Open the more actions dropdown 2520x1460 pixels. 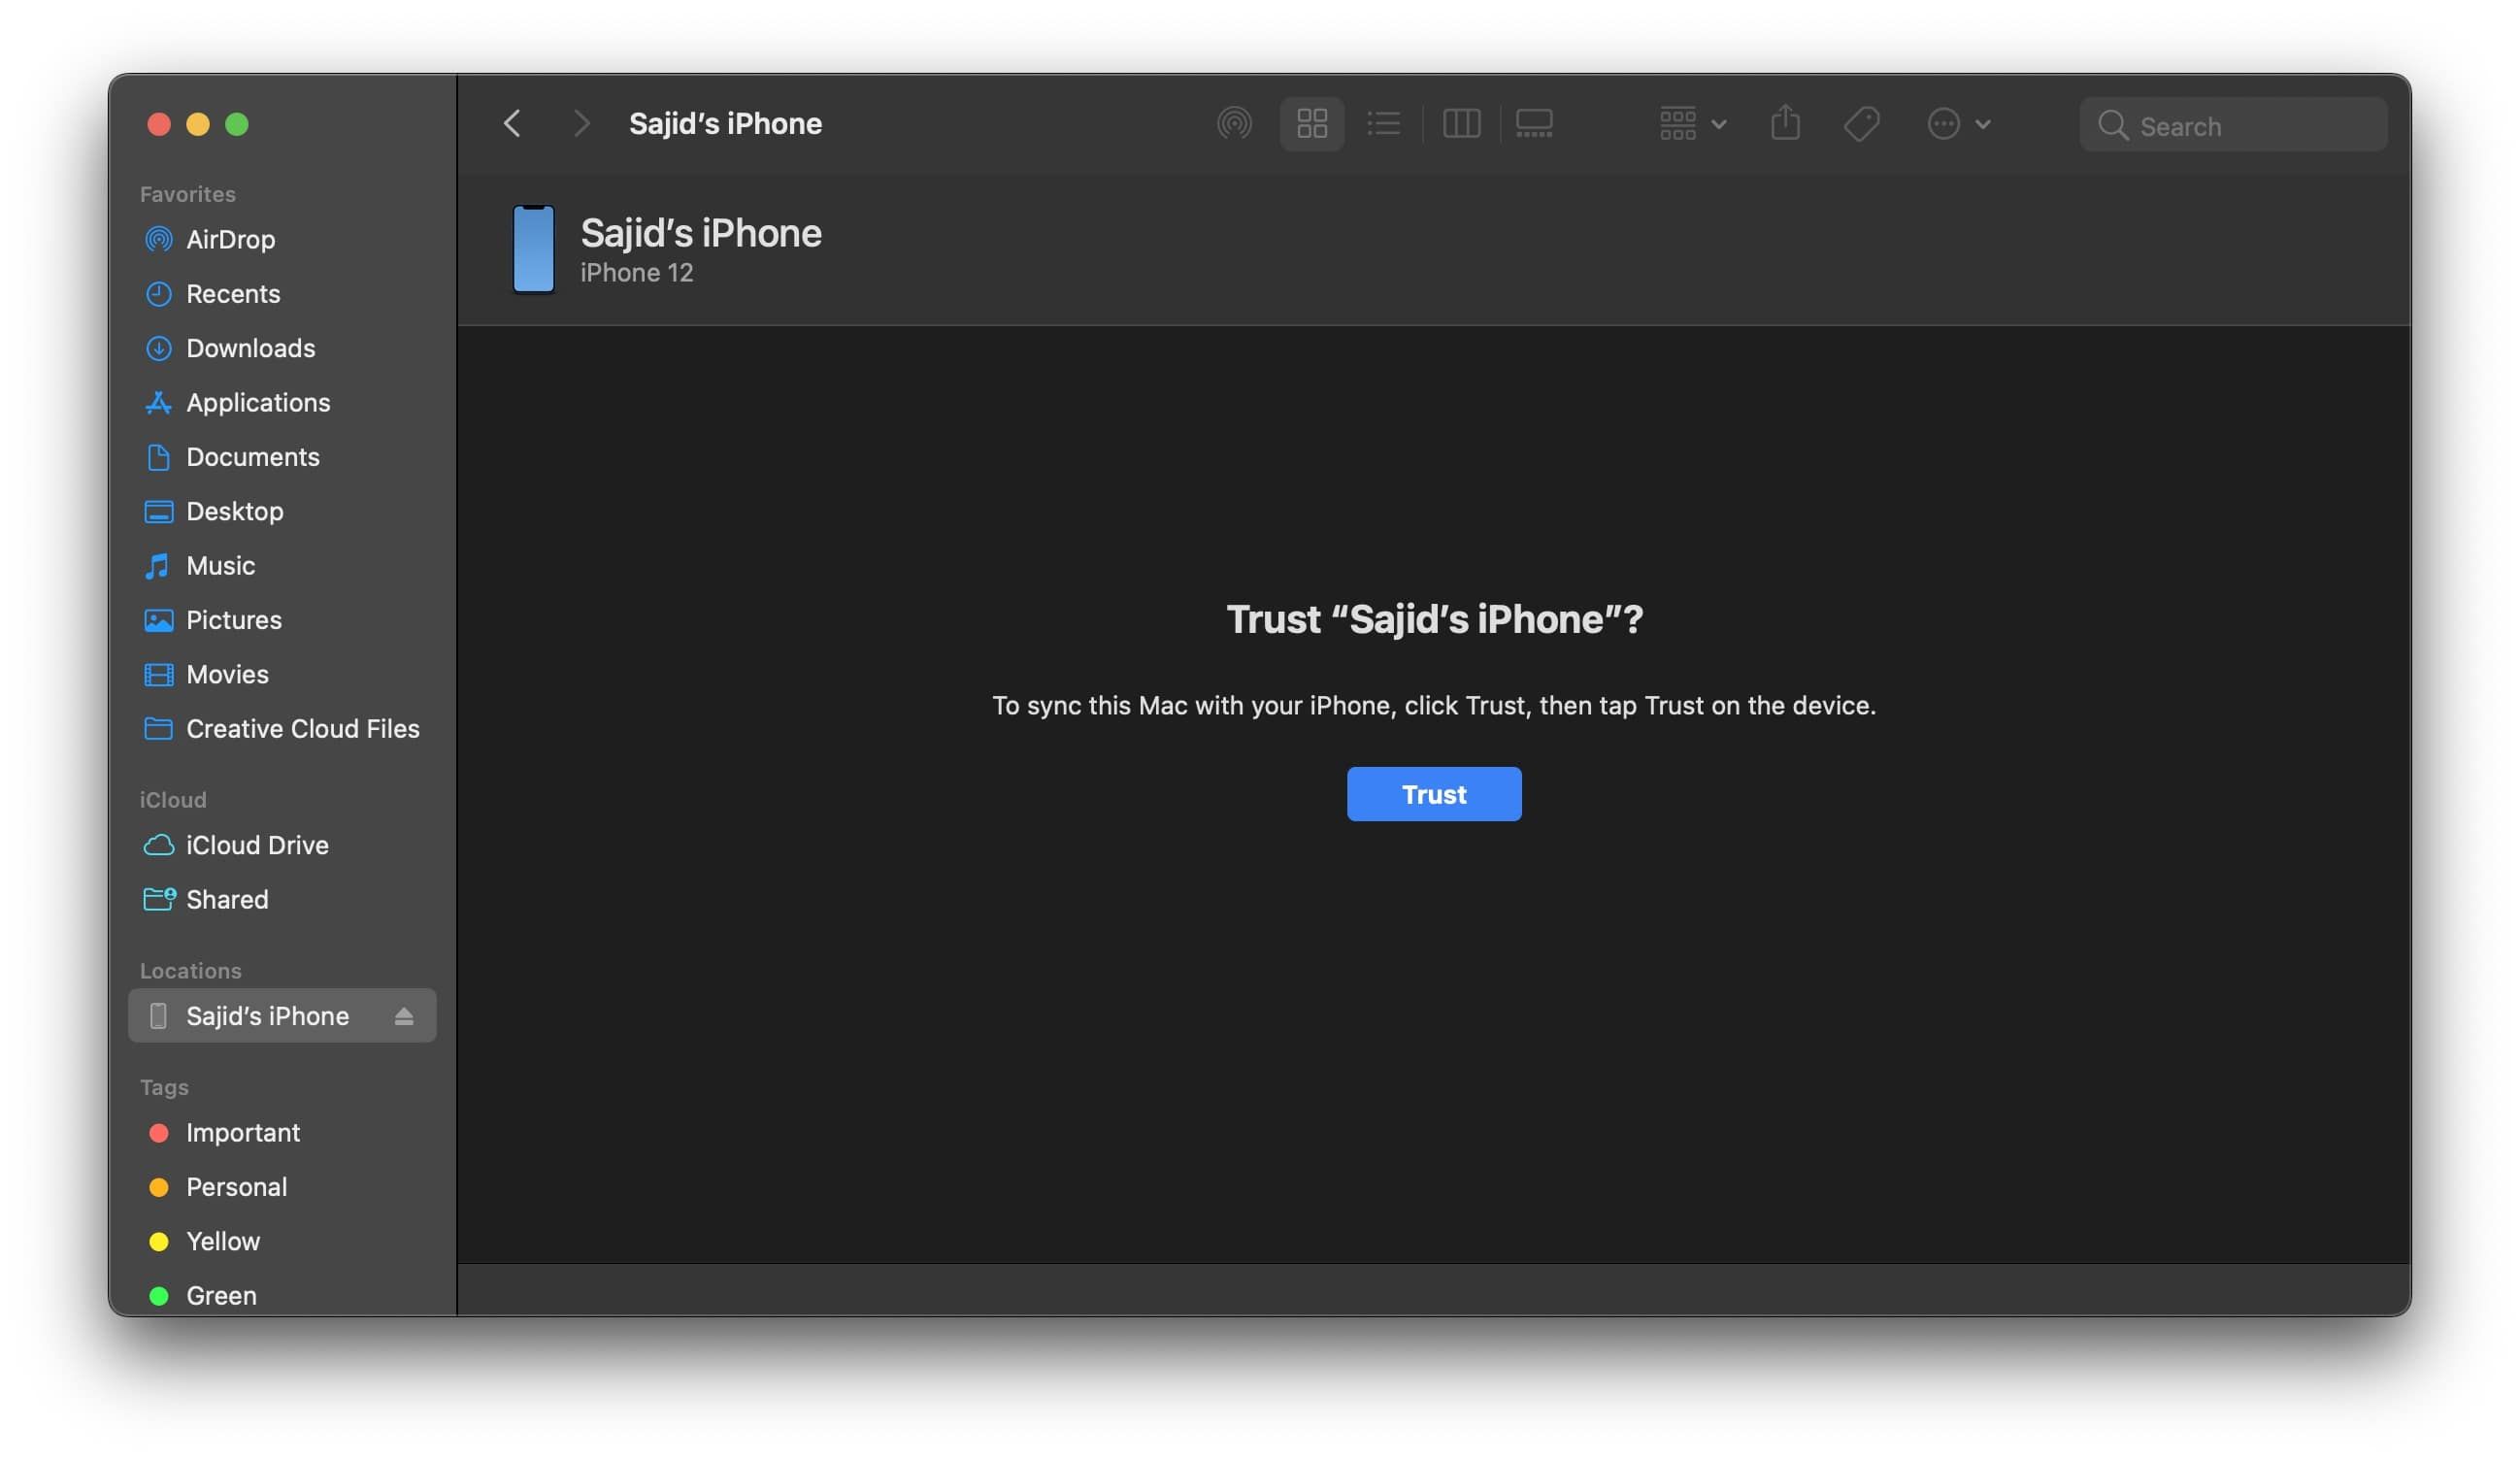click(x=1956, y=123)
